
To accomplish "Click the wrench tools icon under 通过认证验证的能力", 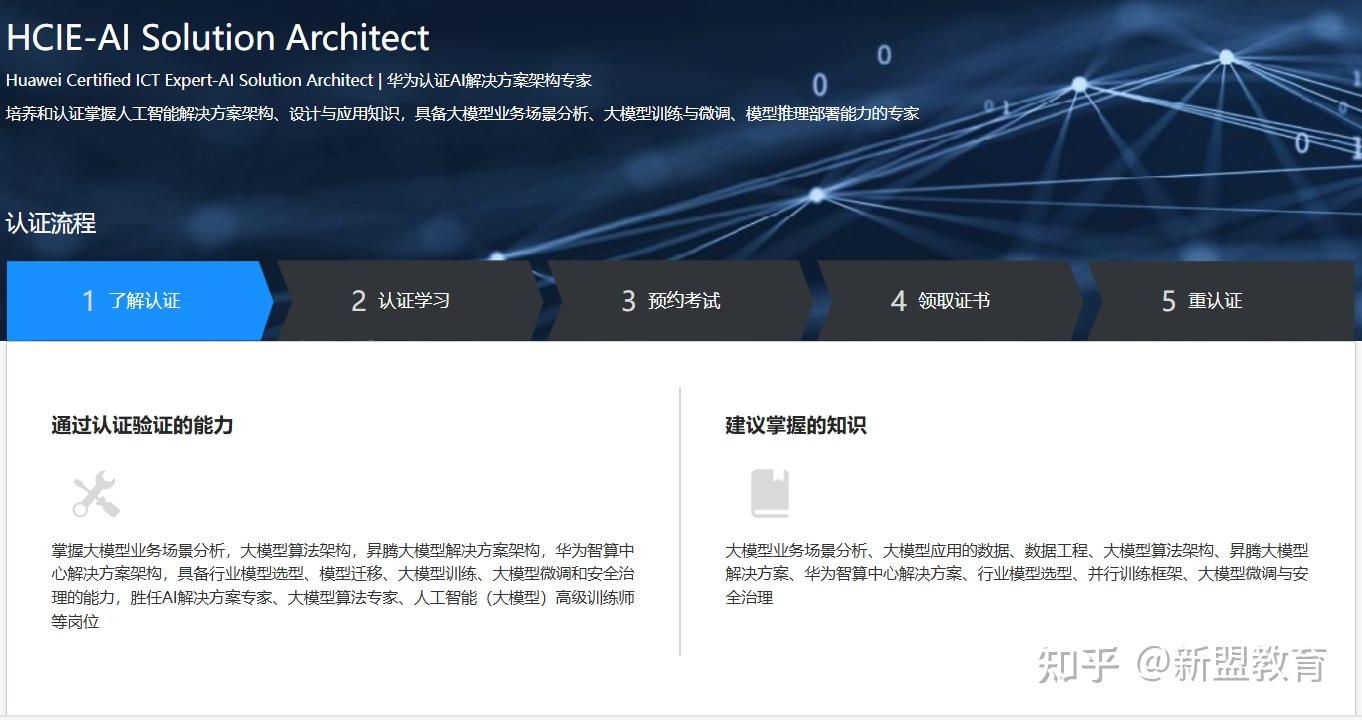I will (x=93, y=492).
